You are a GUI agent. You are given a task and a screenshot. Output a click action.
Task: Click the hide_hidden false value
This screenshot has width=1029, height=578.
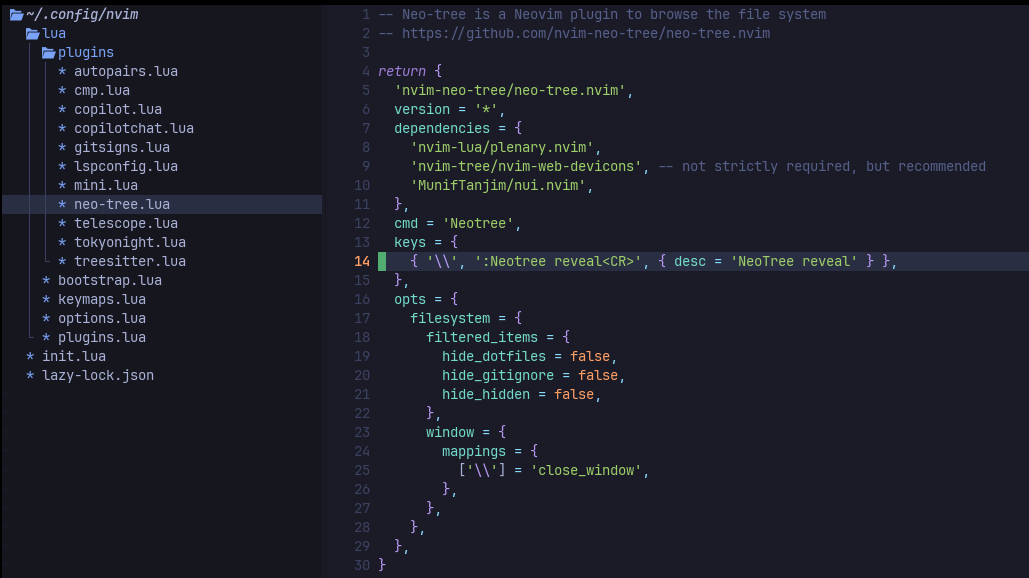click(x=574, y=395)
